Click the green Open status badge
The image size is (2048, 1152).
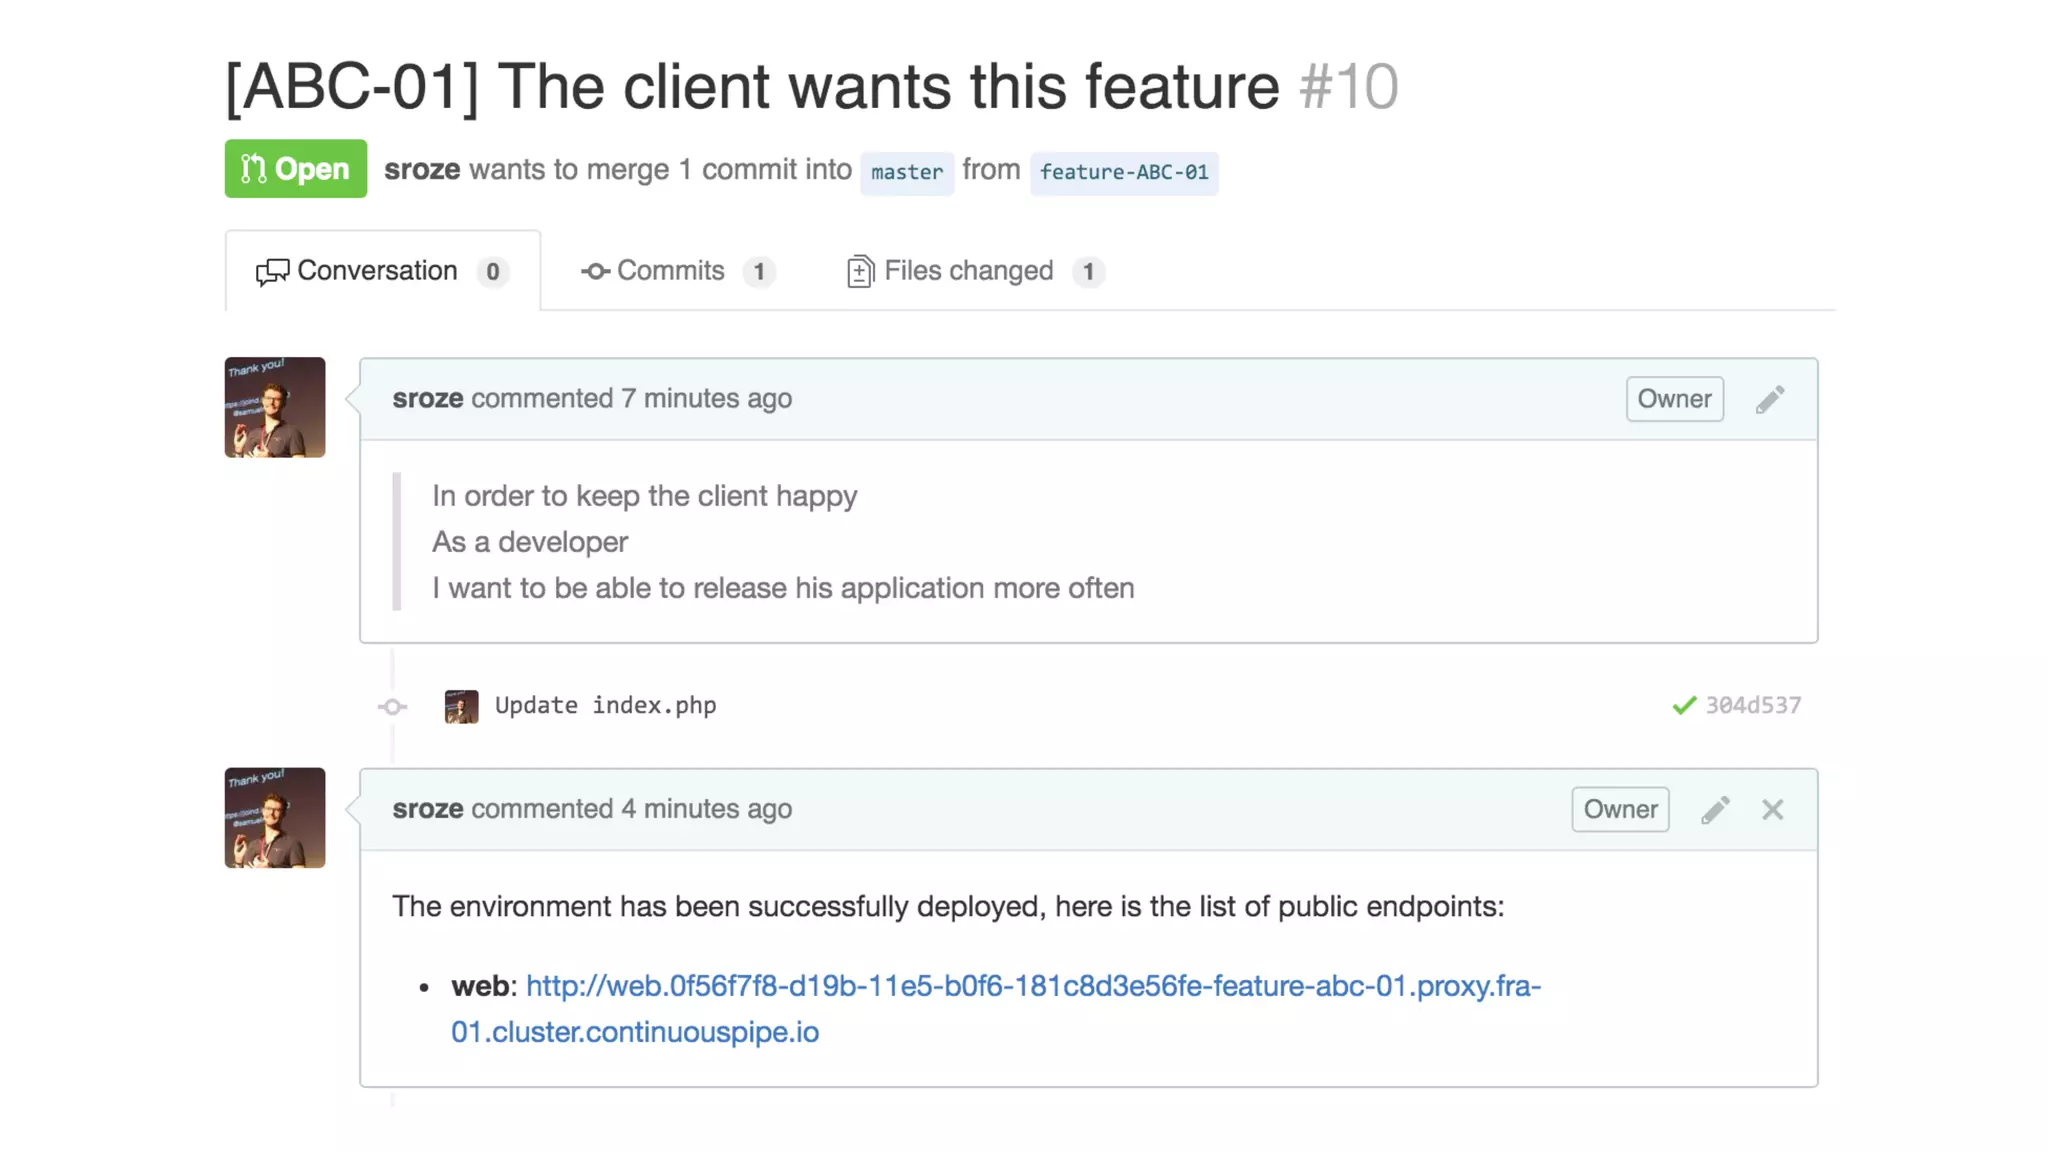click(x=295, y=169)
